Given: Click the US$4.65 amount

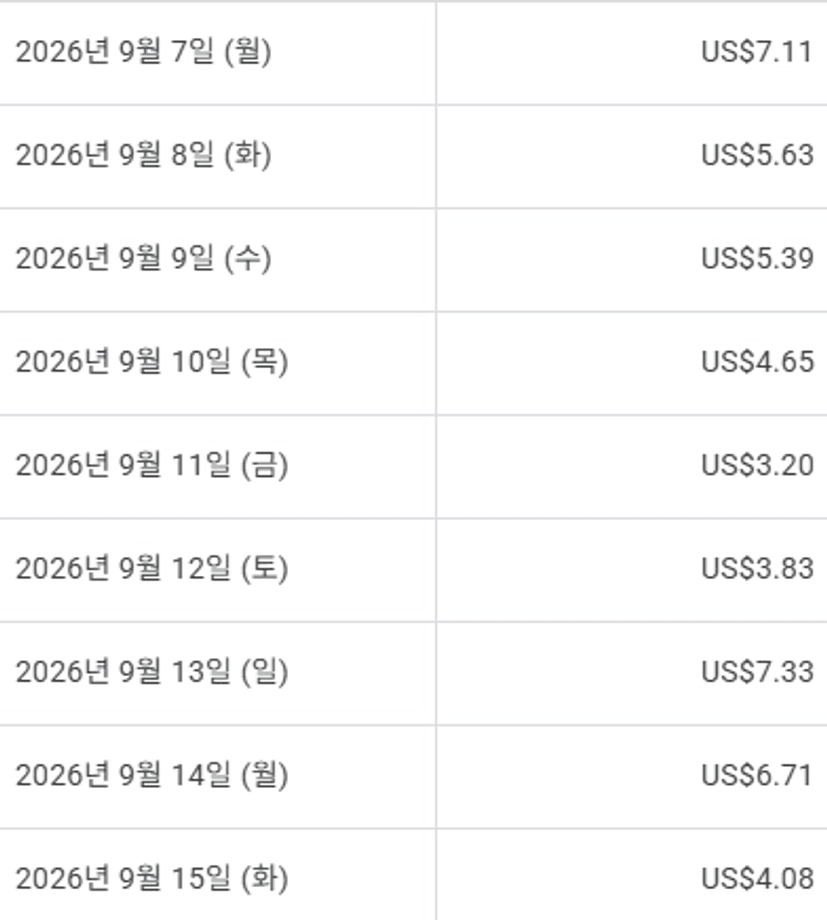Looking at the screenshot, I should pyautogui.click(x=757, y=362).
